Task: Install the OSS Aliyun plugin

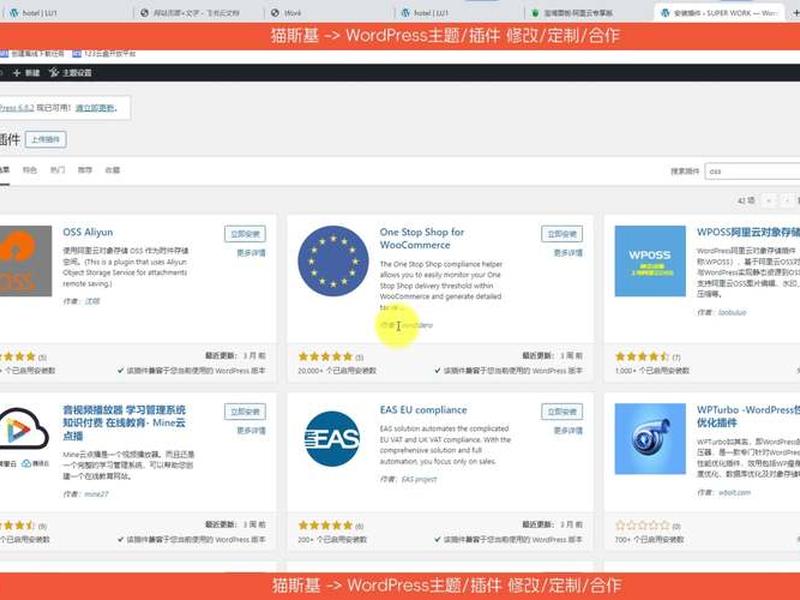Action: click(x=245, y=234)
